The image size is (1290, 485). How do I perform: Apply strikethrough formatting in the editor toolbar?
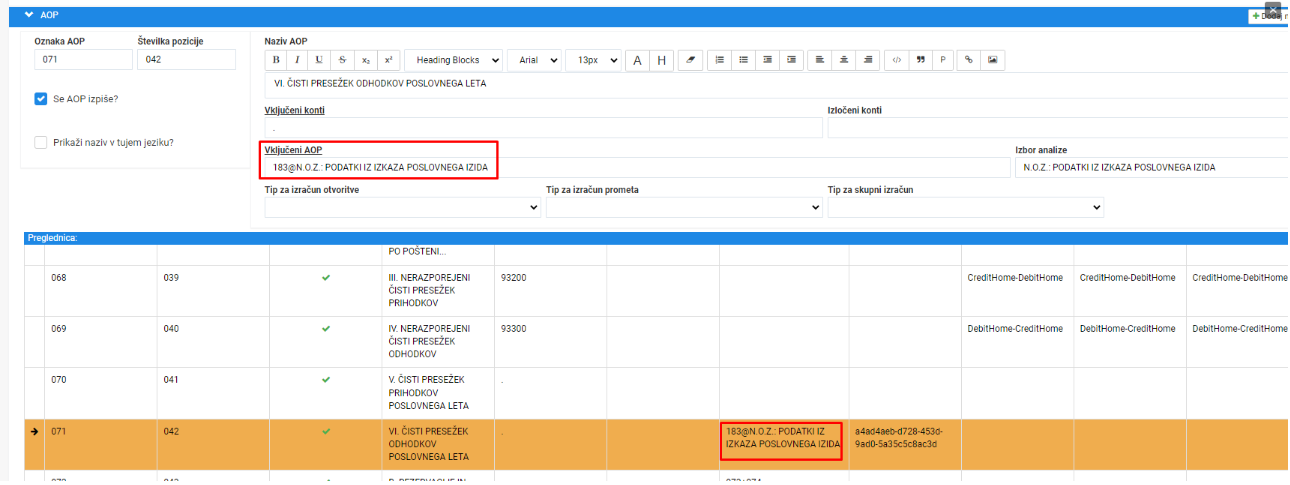click(343, 60)
